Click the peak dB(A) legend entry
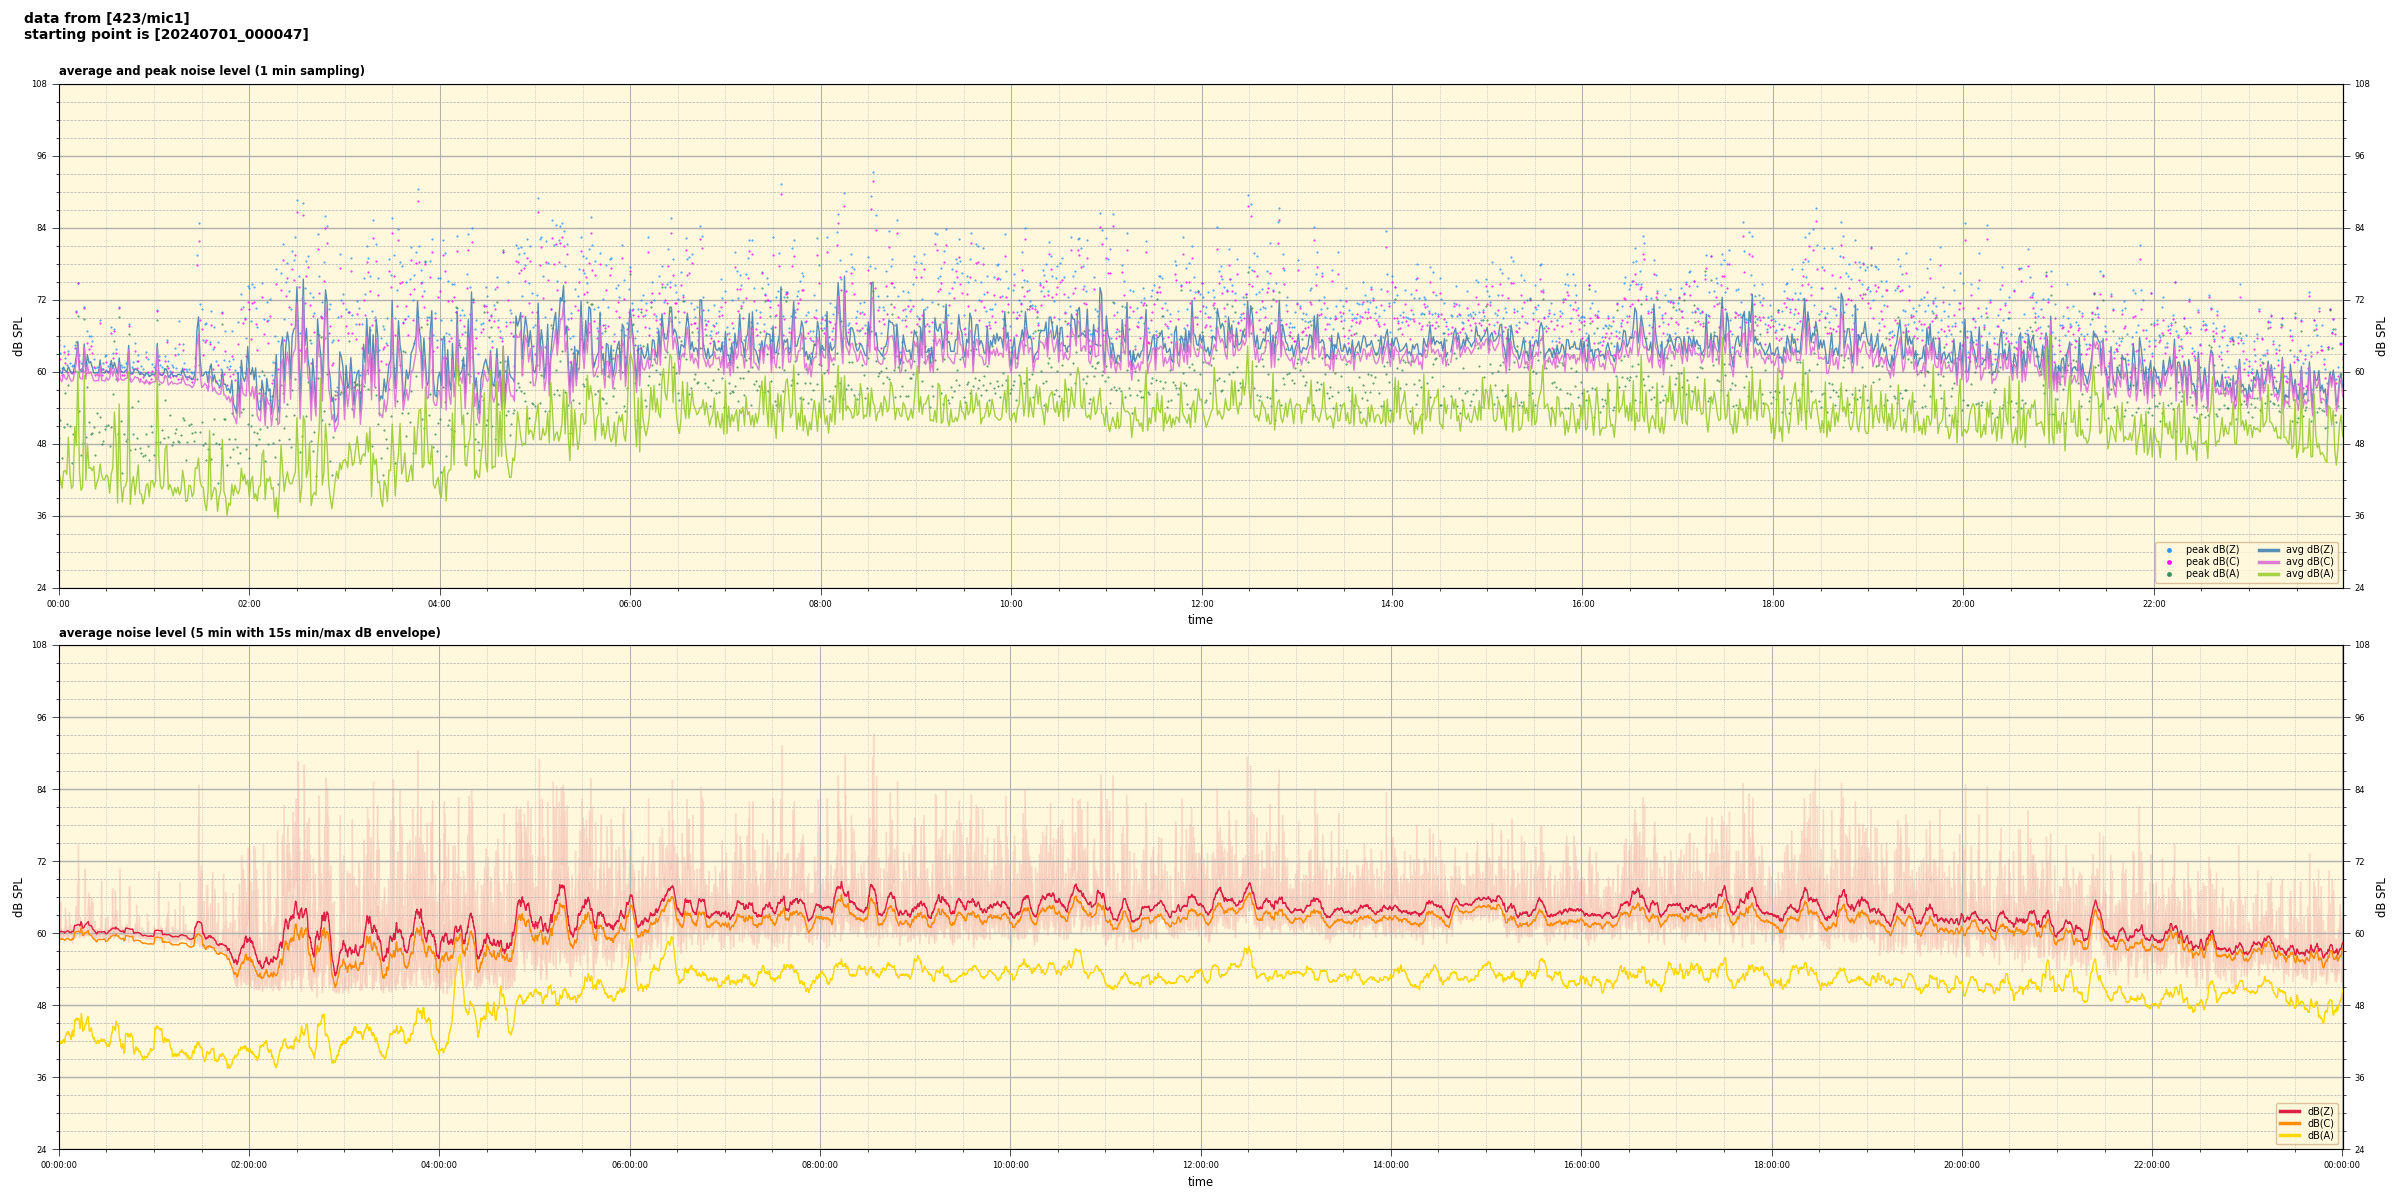The image size is (2400, 1200). (2212, 574)
